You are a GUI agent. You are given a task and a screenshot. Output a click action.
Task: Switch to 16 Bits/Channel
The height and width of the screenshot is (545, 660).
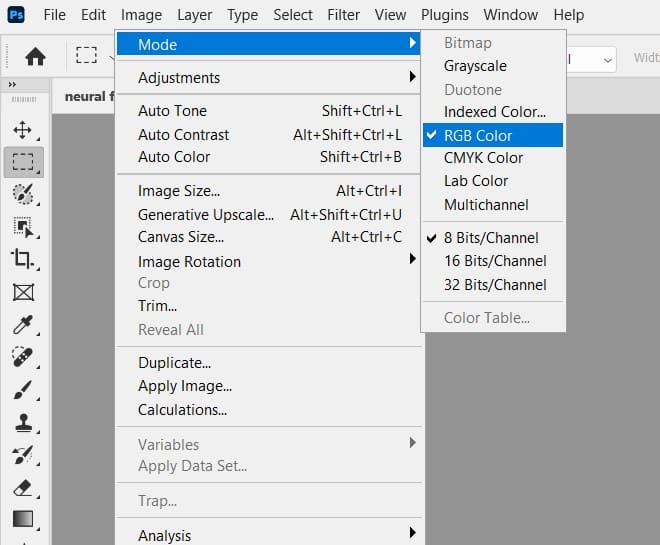pos(492,261)
